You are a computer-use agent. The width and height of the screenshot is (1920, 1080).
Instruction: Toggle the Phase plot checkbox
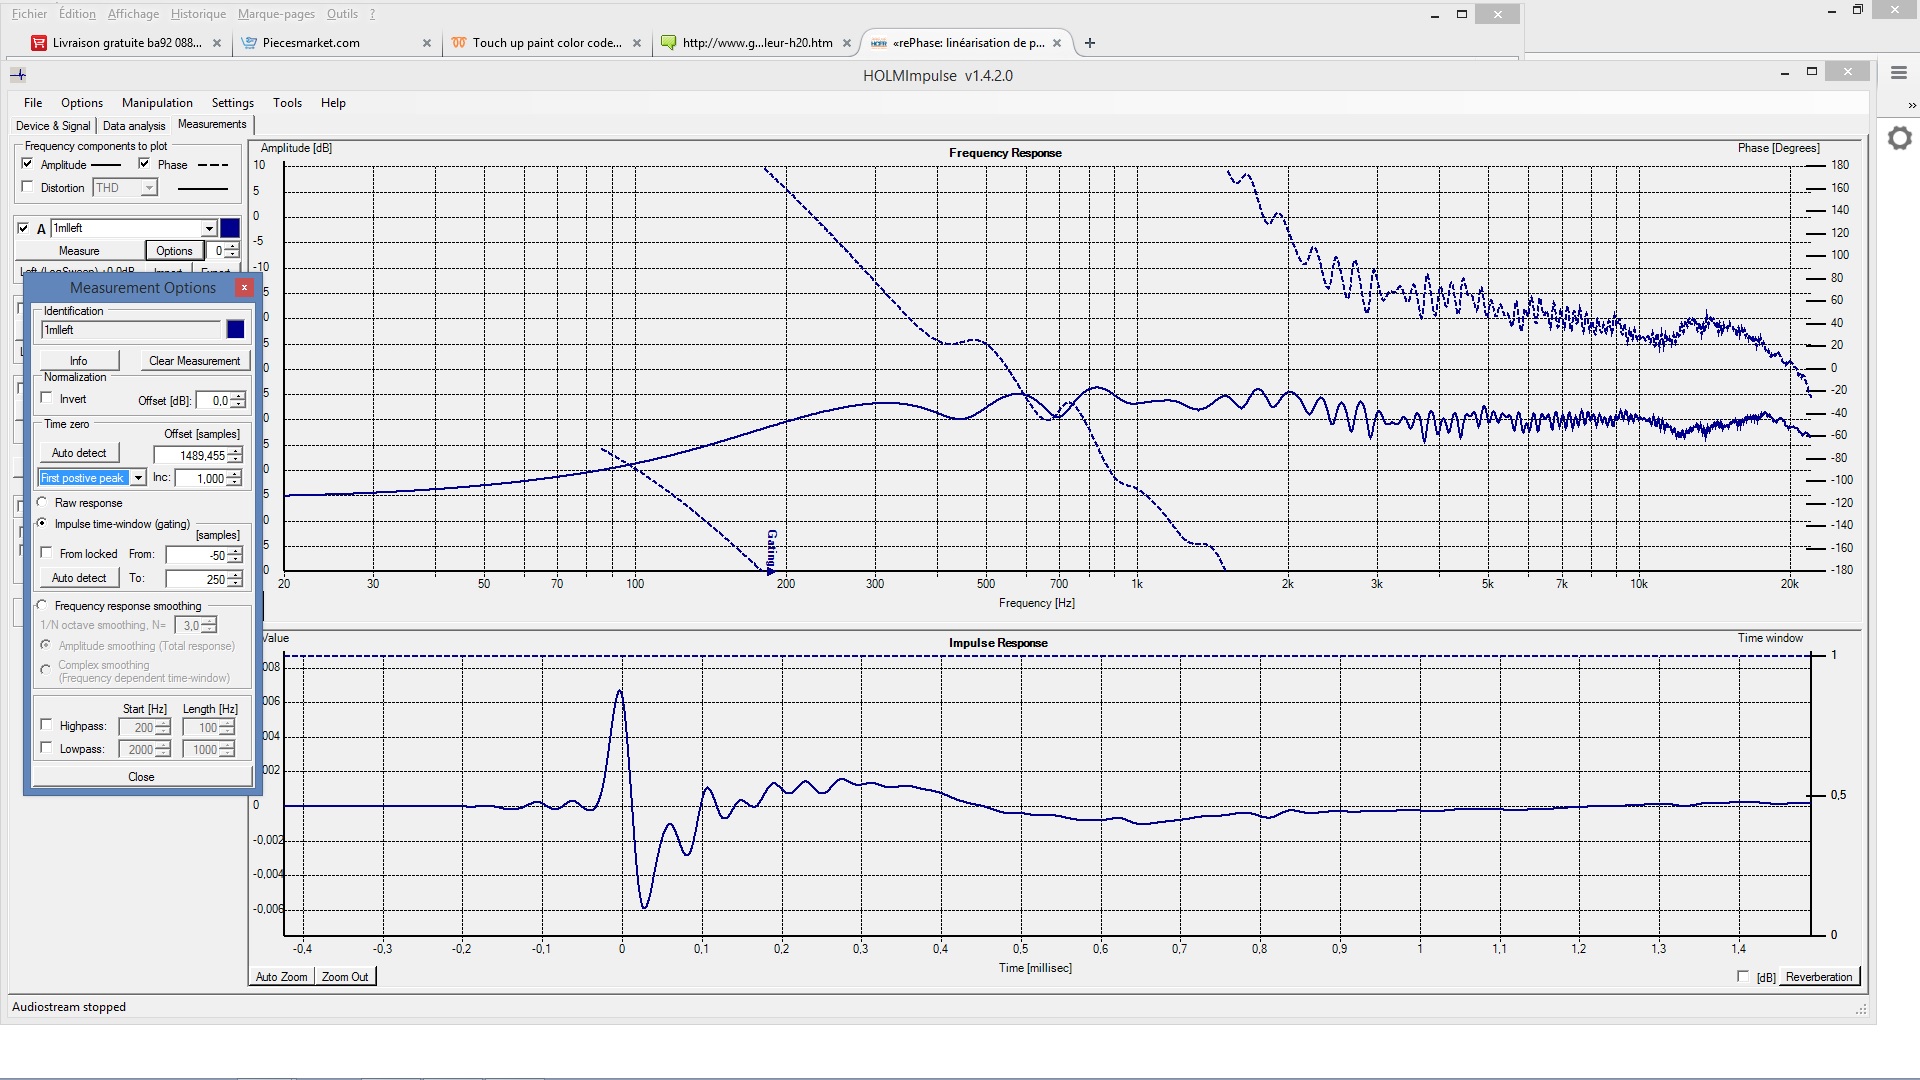point(144,164)
